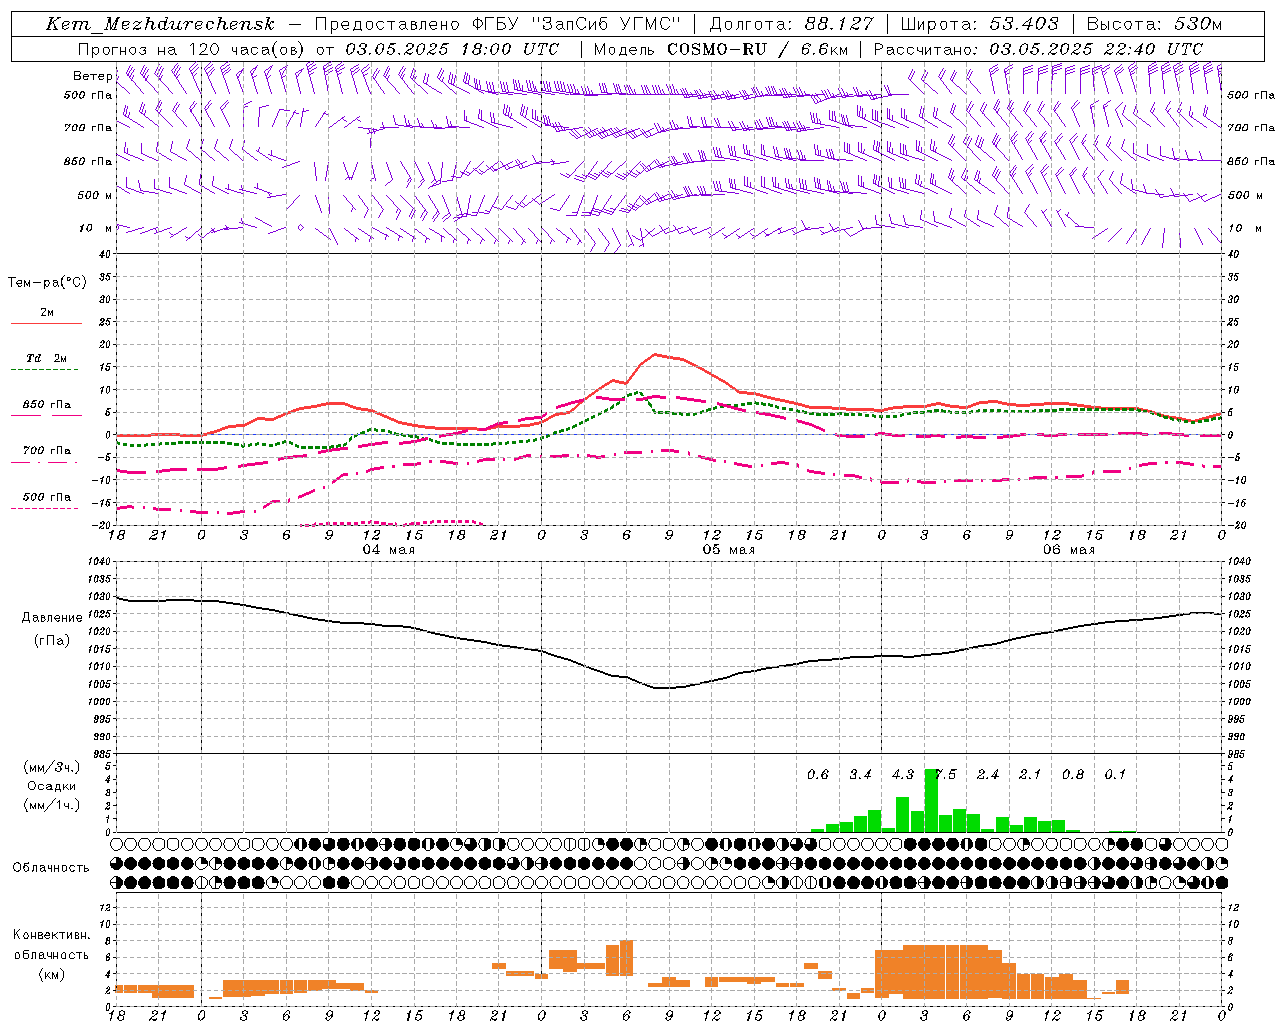Click the 'Высота: 530м' elevation text
Viewport: 1280px width, 1024px height.
(x=1154, y=24)
